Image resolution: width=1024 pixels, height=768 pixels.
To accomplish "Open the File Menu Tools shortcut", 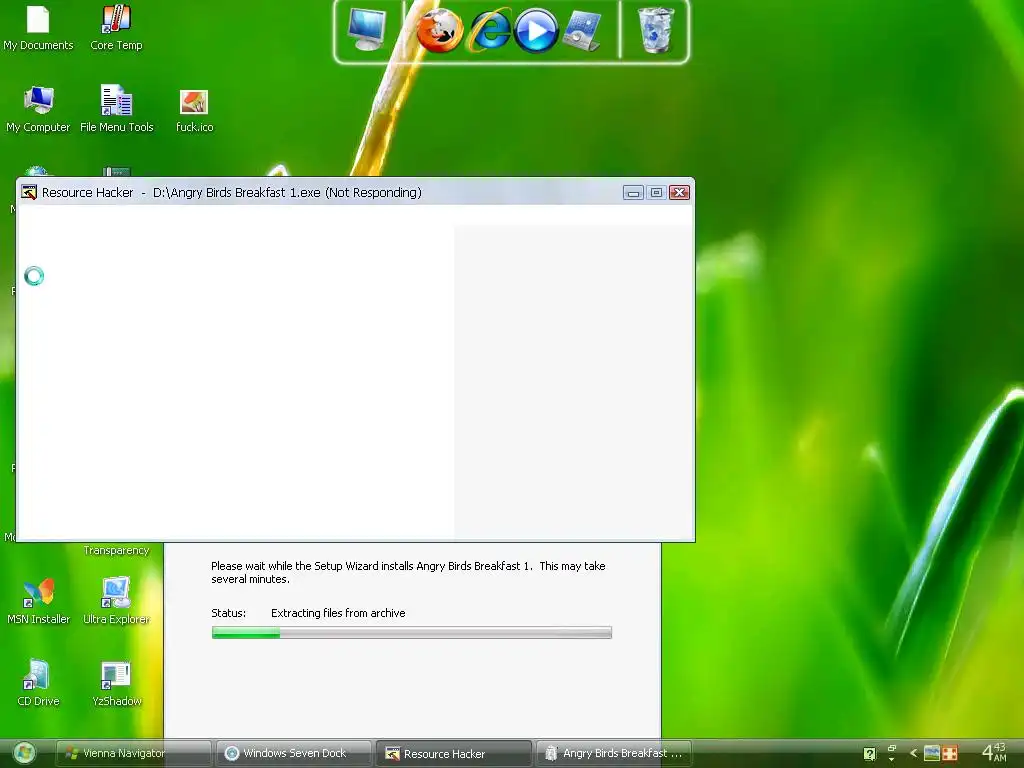I will pos(116,108).
